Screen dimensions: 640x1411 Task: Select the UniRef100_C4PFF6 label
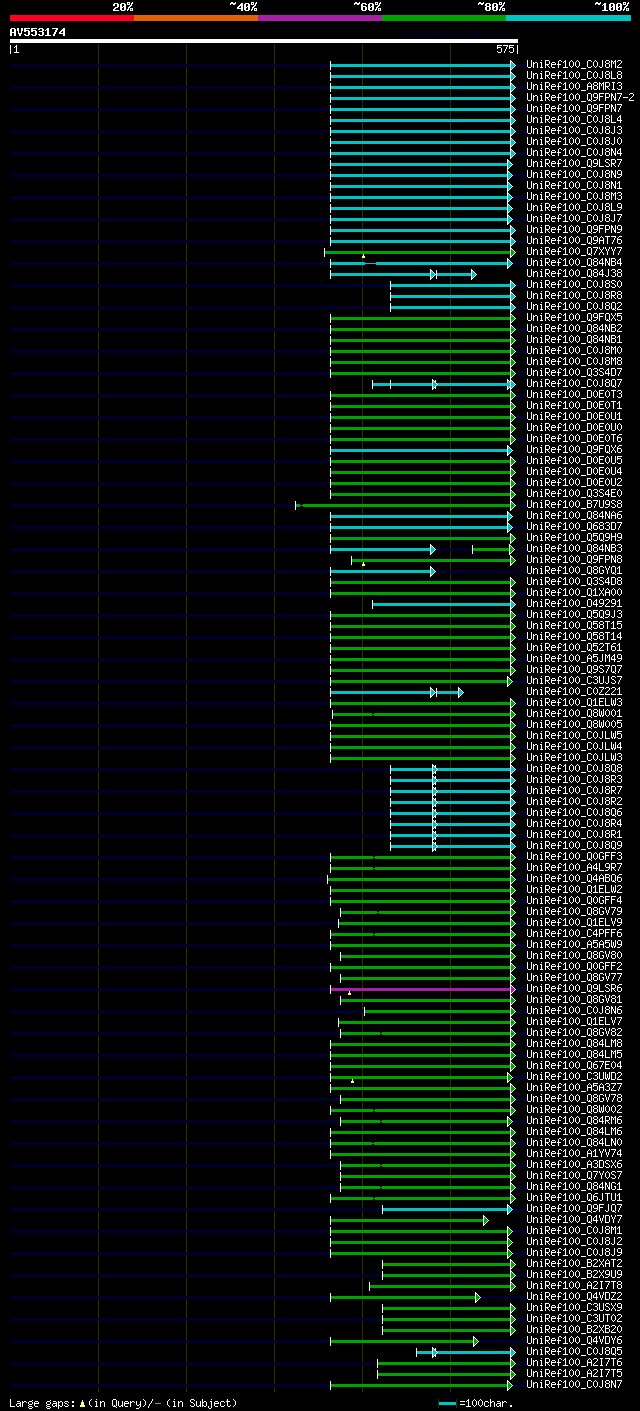(574, 934)
